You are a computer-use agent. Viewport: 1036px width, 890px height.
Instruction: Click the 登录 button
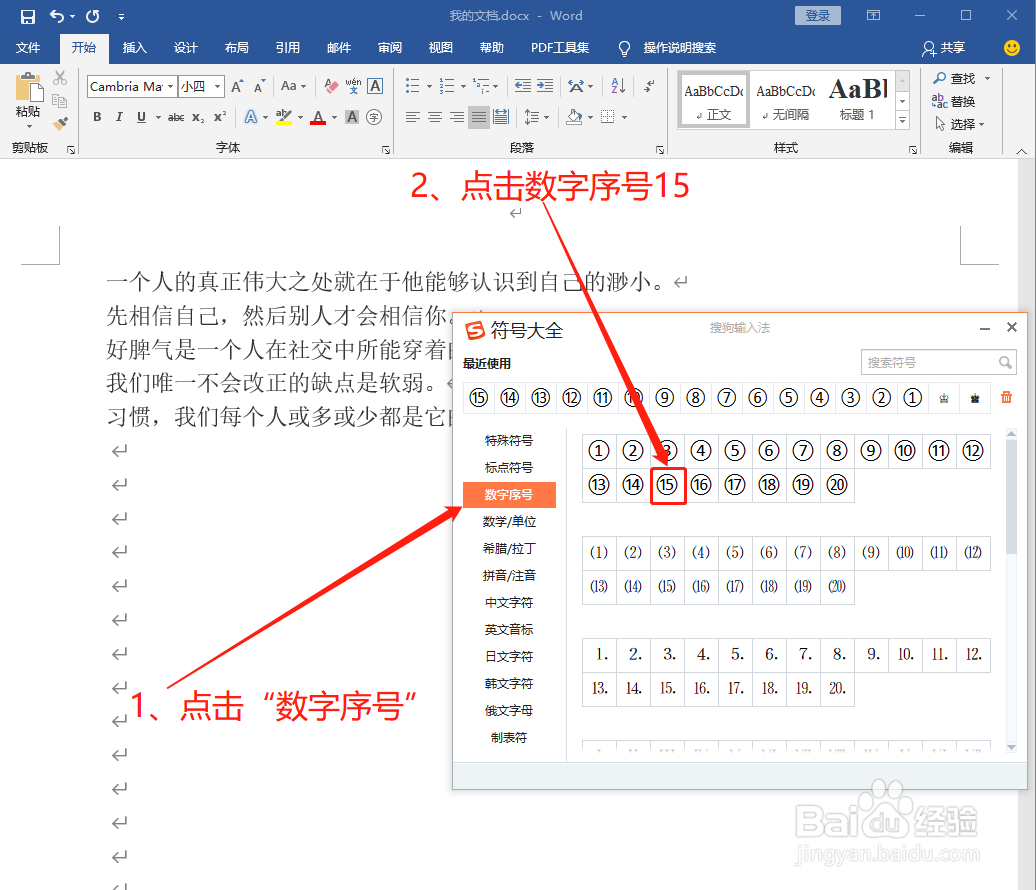(817, 15)
